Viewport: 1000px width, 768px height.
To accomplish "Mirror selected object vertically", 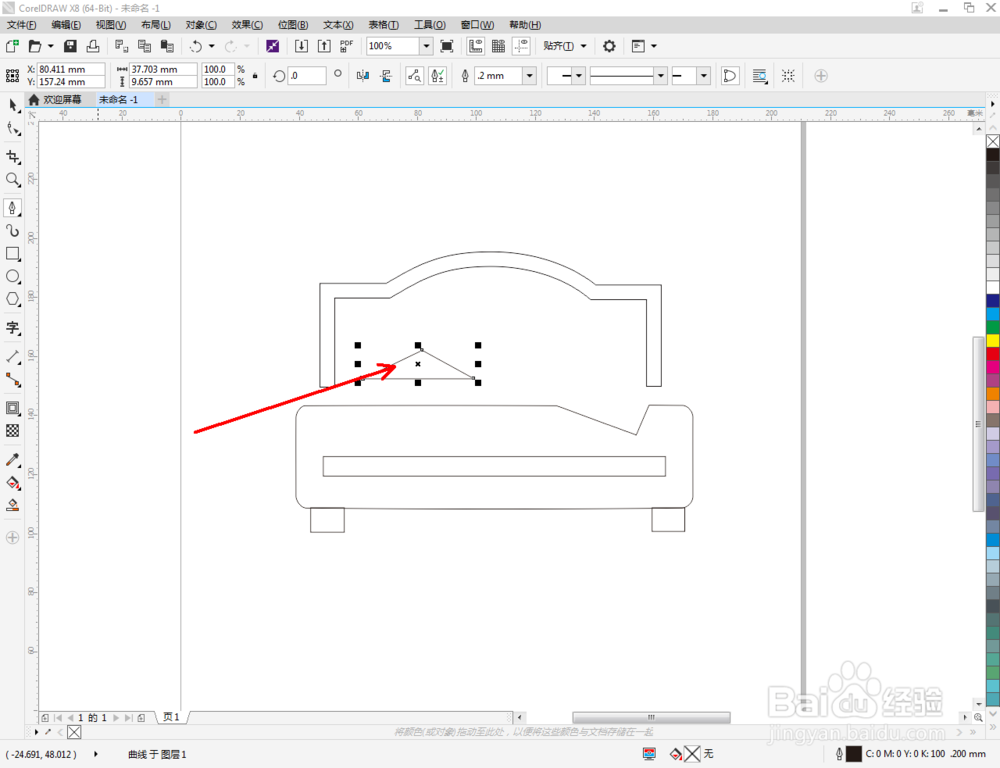I will point(386,76).
